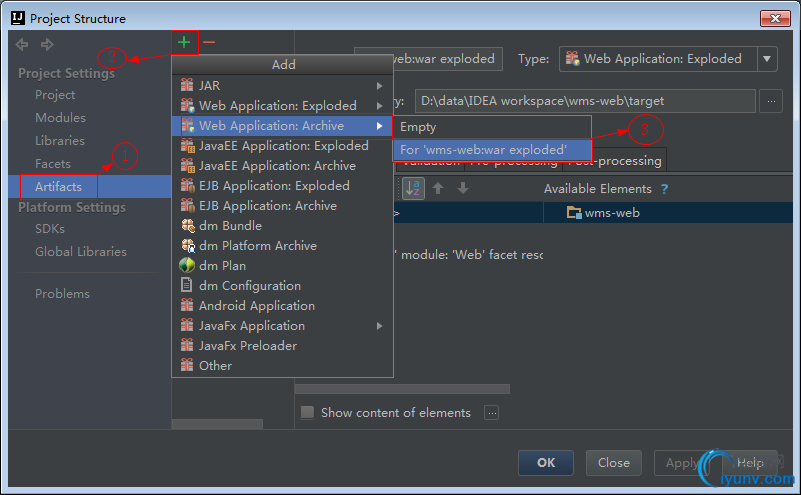
Task: Close the Project Structure dialog window
Action: [775, 18]
